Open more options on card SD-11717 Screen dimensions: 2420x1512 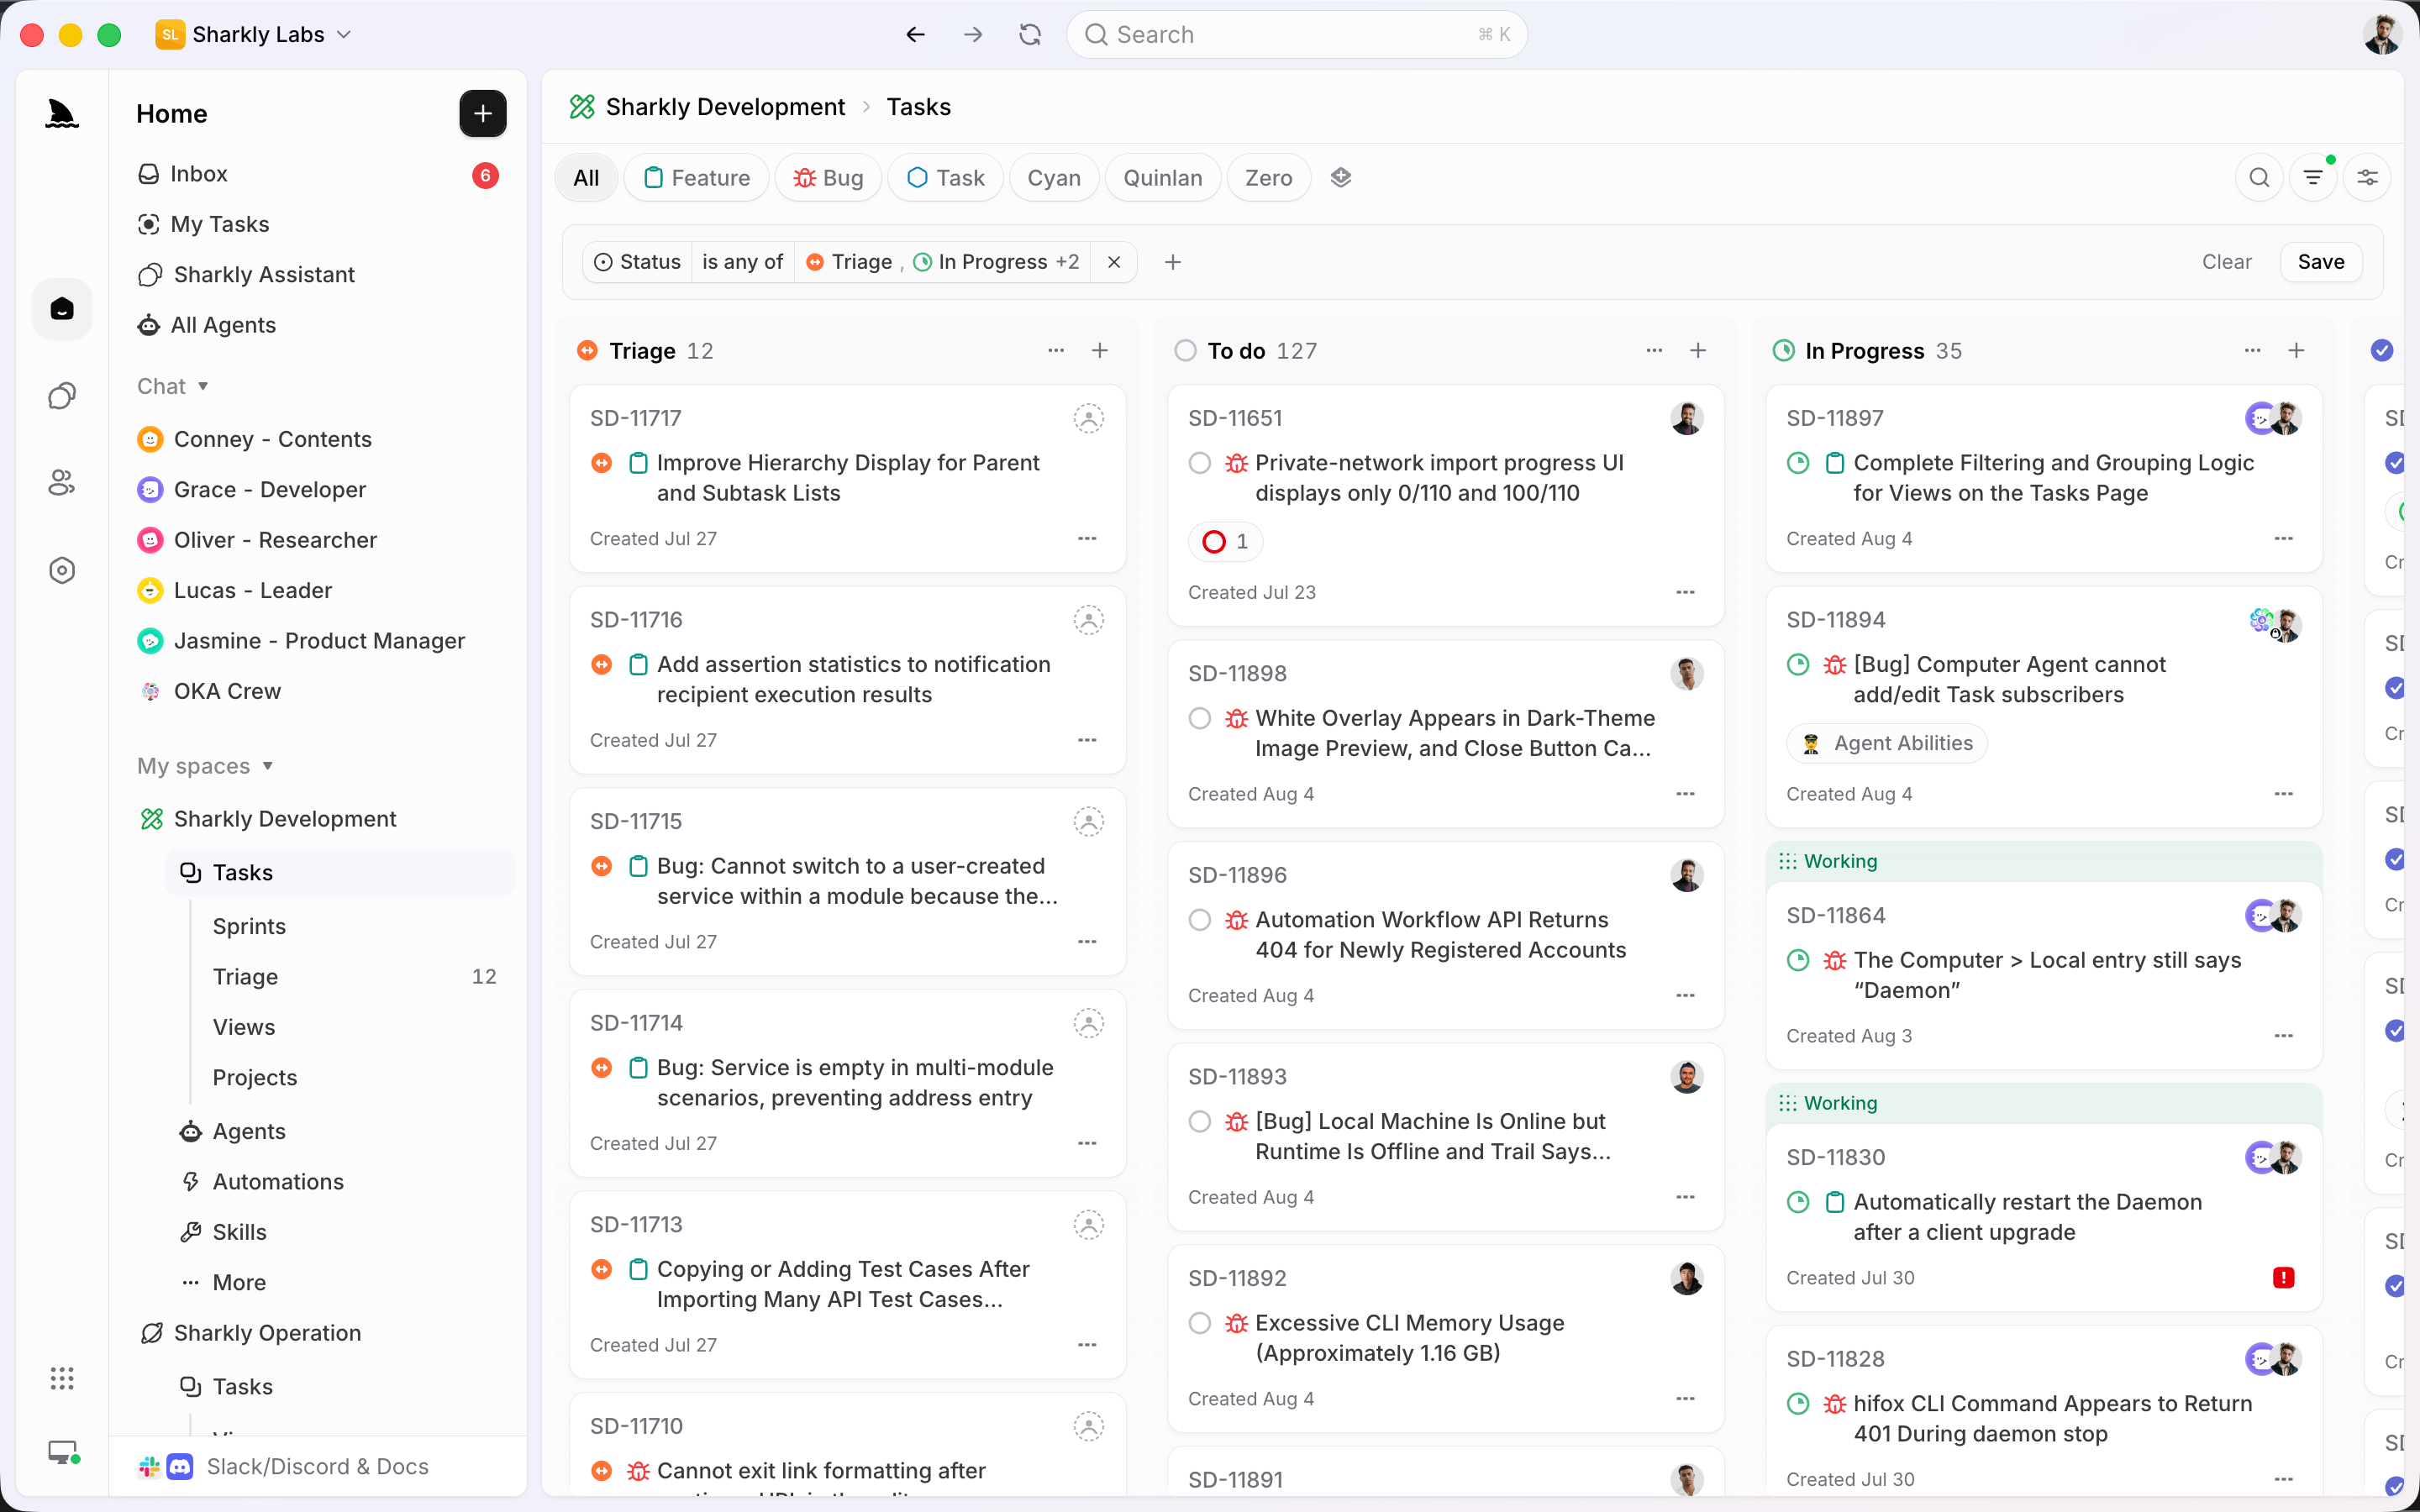point(1087,539)
